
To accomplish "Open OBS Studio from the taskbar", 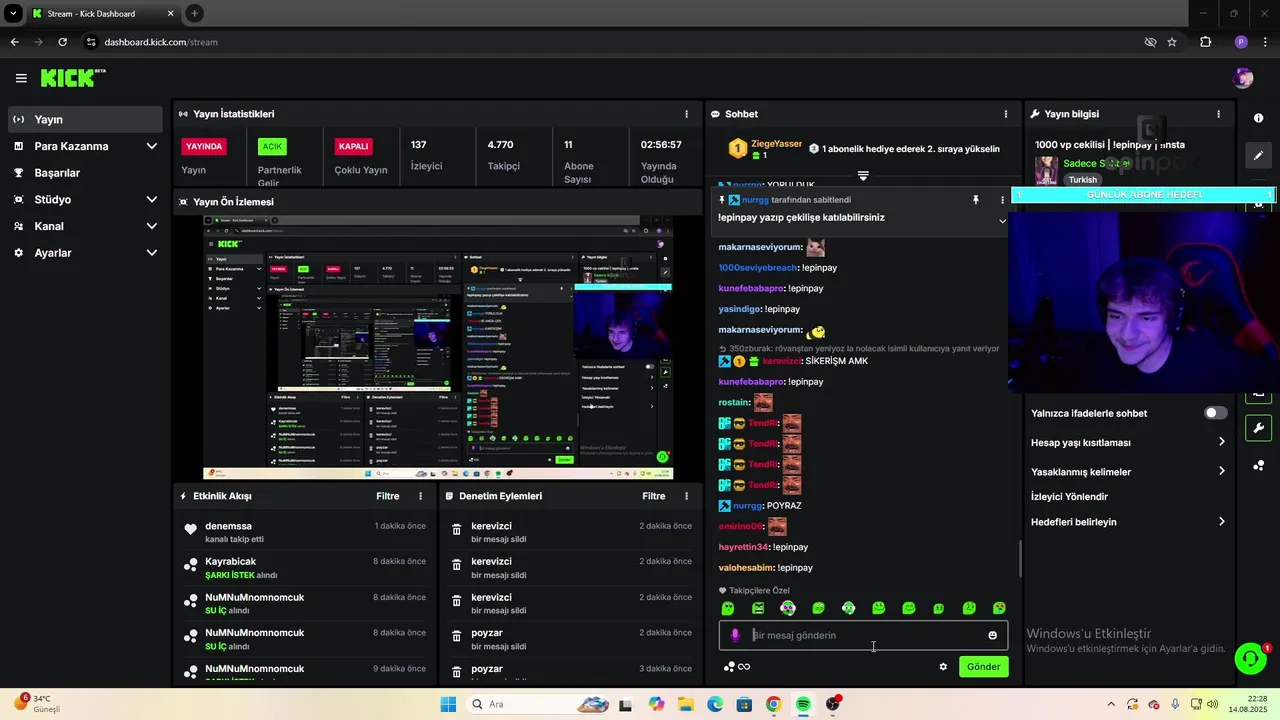I will (x=833, y=704).
